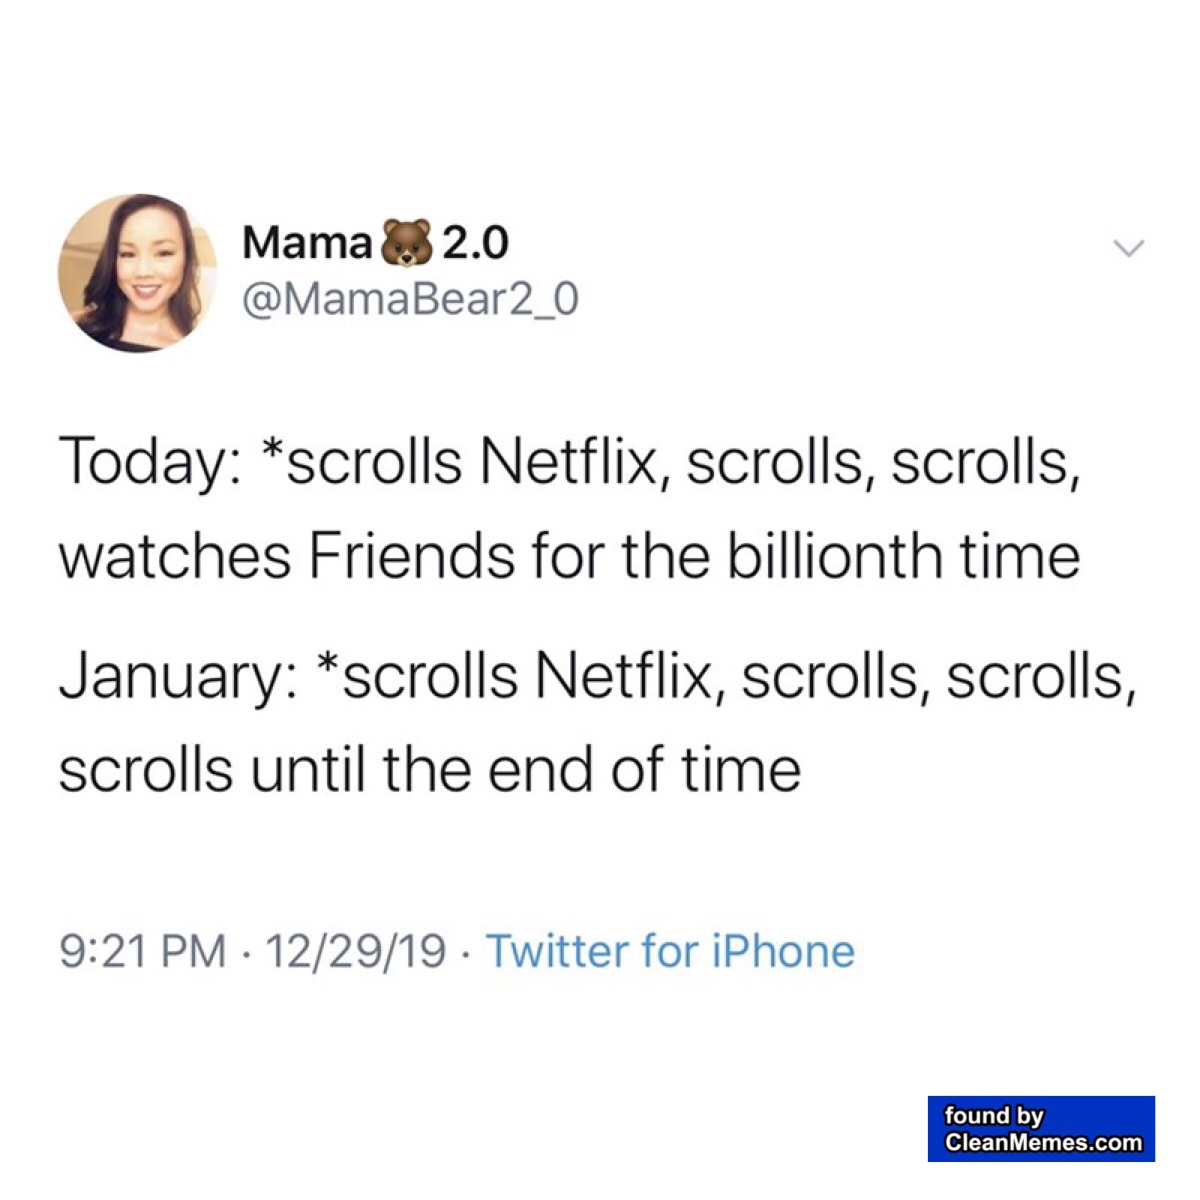The height and width of the screenshot is (1200, 1200).
Task: Open the @MamaBear2_0 handle
Action: pyautogui.click(x=410, y=298)
